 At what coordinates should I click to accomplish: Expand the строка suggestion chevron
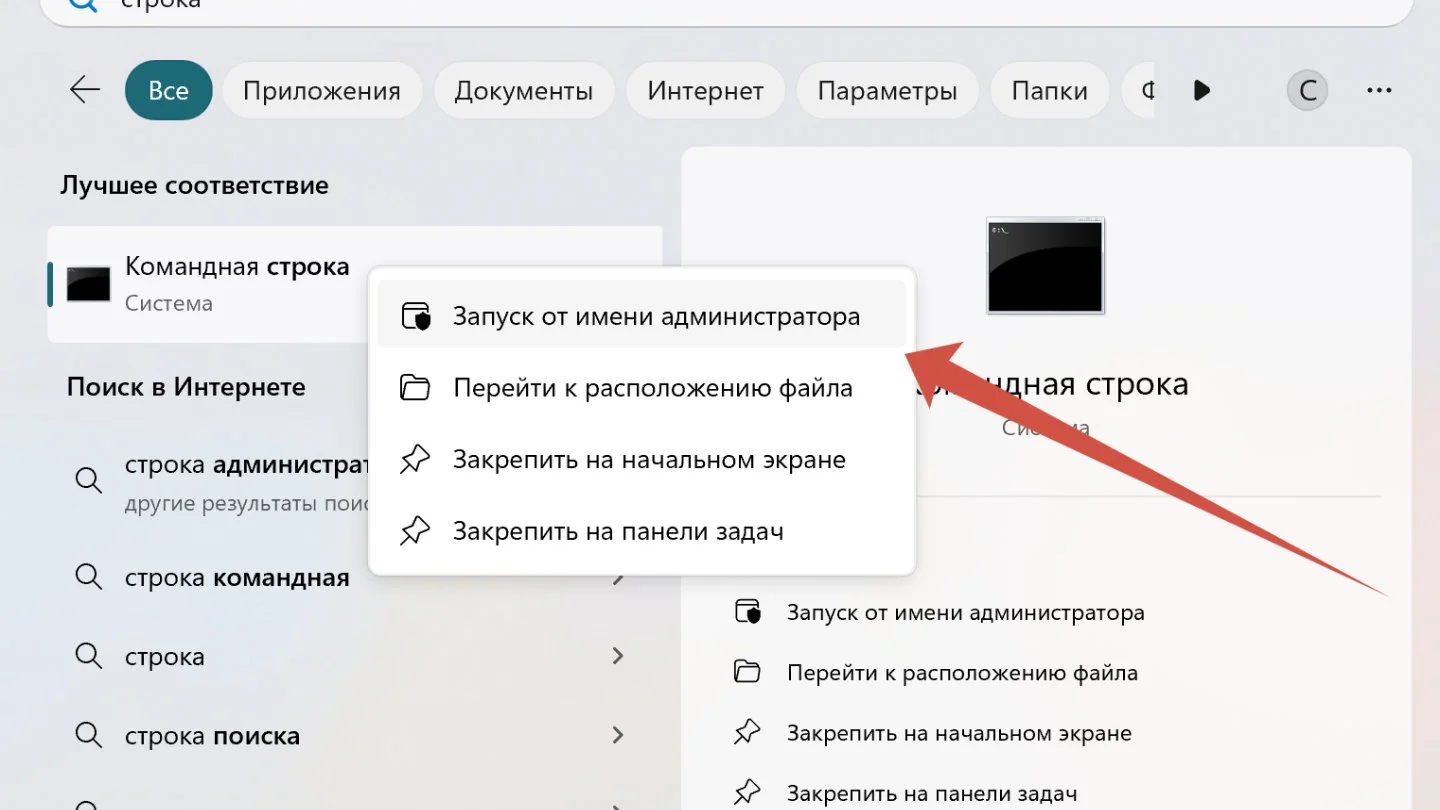(x=618, y=656)
